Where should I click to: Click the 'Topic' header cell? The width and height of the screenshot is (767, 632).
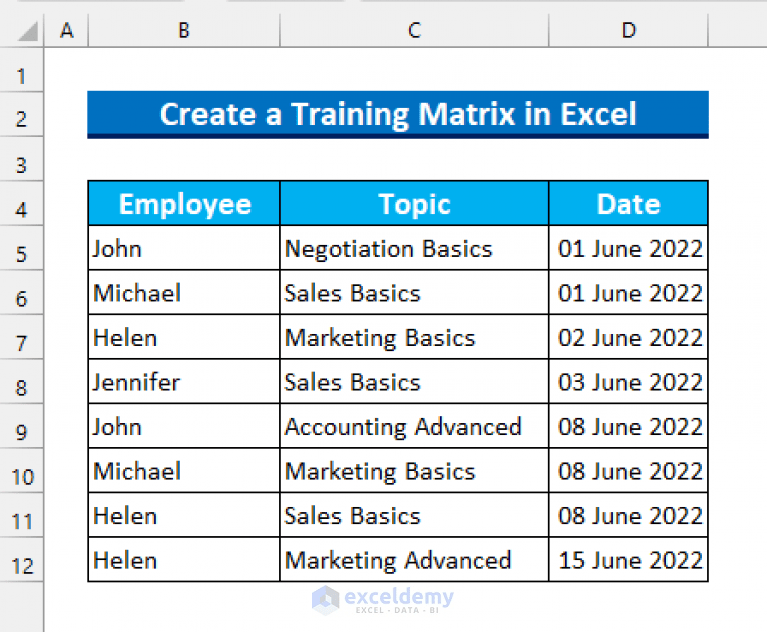tap(414, 203)
